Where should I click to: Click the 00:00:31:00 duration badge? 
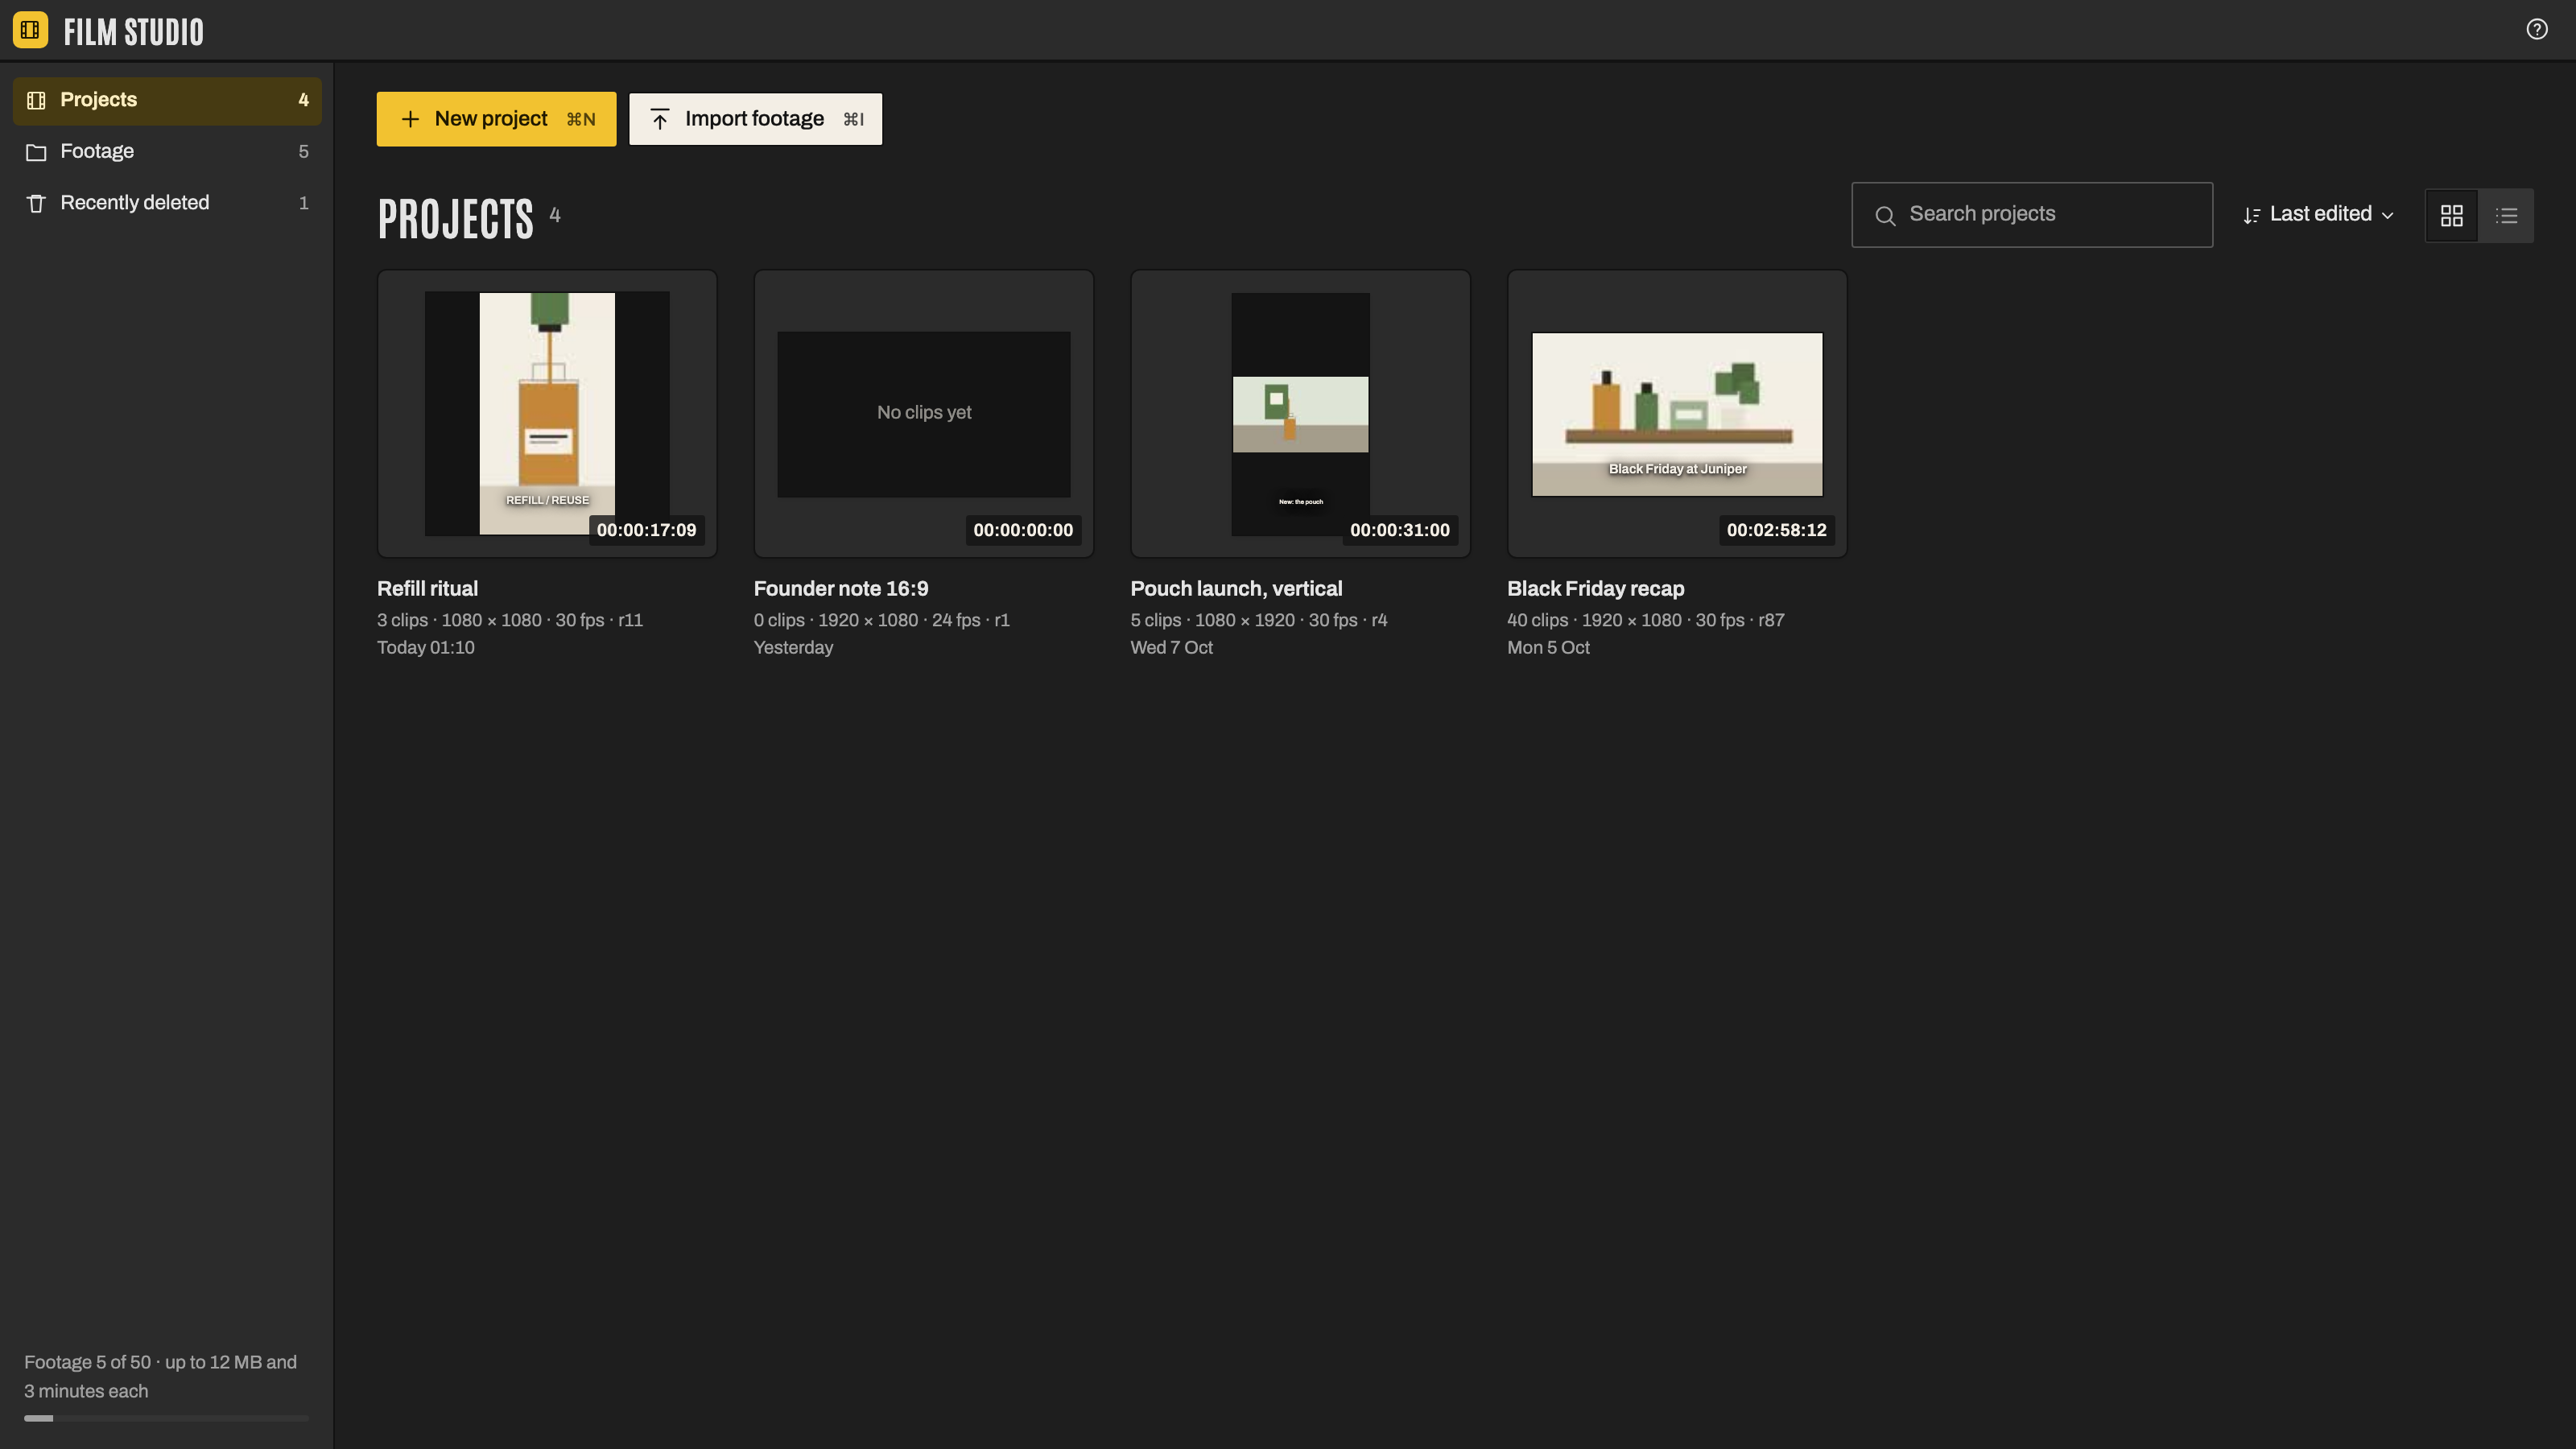click(1399, 530)
